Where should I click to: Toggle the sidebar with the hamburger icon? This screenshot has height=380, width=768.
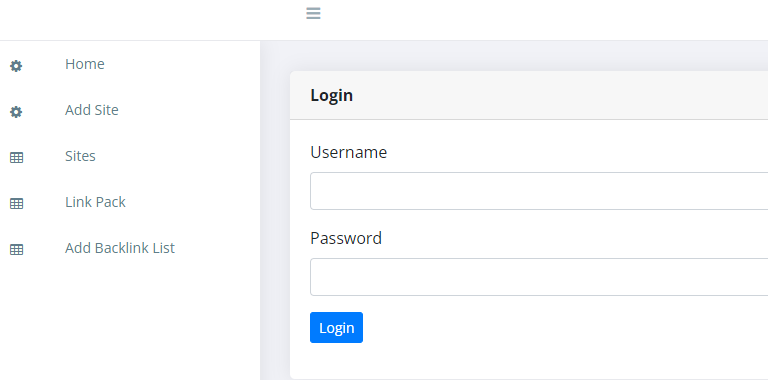point(313,13)
